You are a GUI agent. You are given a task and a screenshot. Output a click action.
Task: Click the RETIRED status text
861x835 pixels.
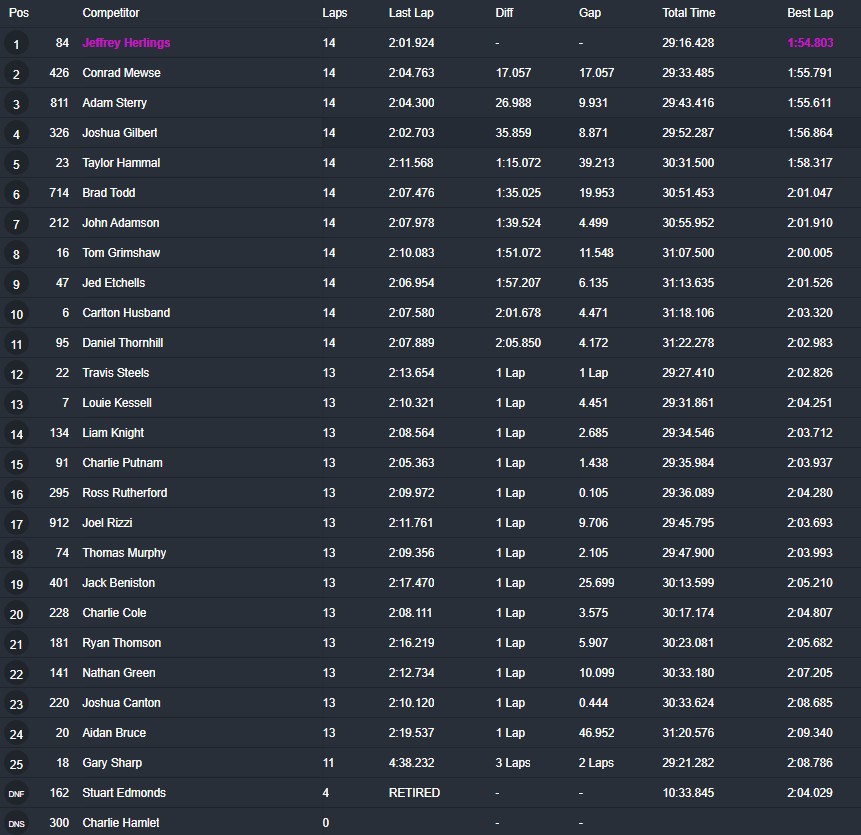(x=415, y=793)
